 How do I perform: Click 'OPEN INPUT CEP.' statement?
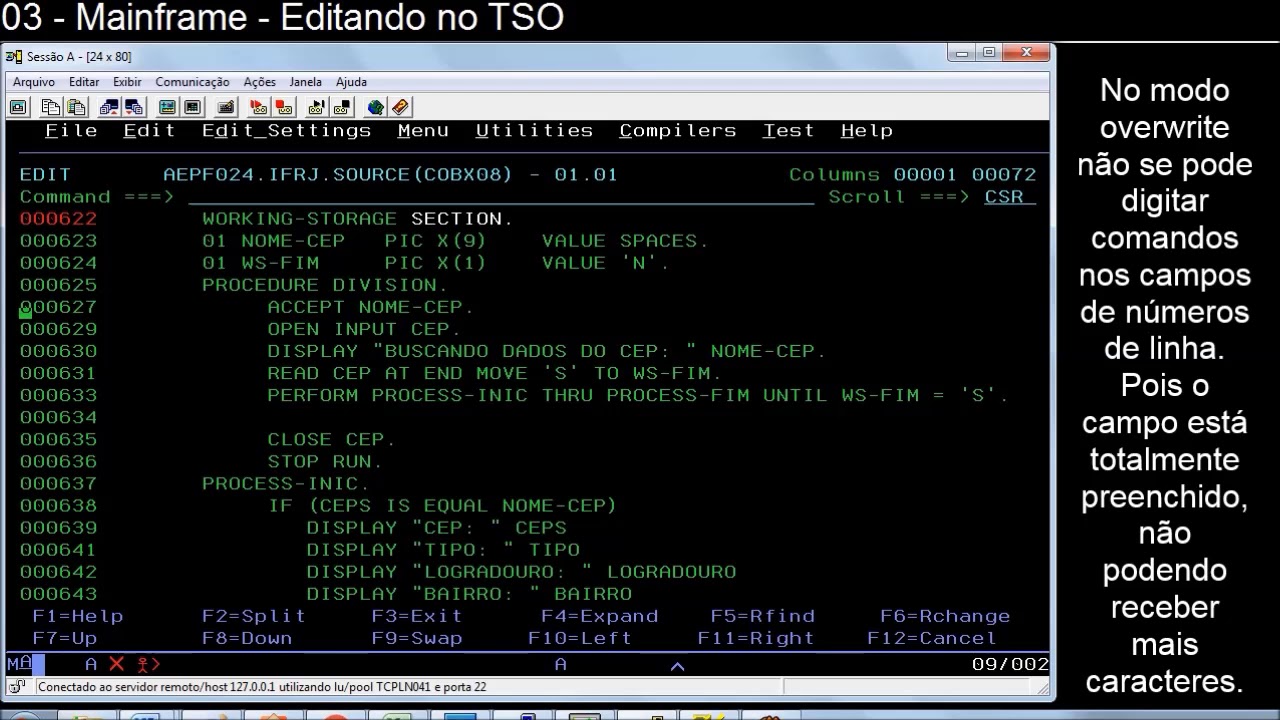(x=365, y=329)
